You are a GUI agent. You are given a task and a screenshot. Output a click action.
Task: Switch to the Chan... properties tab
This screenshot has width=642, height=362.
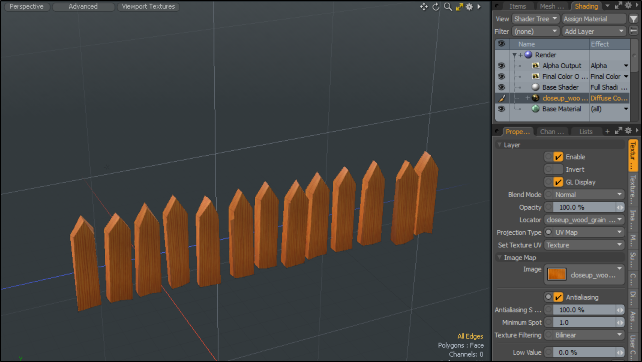[552, 131]
